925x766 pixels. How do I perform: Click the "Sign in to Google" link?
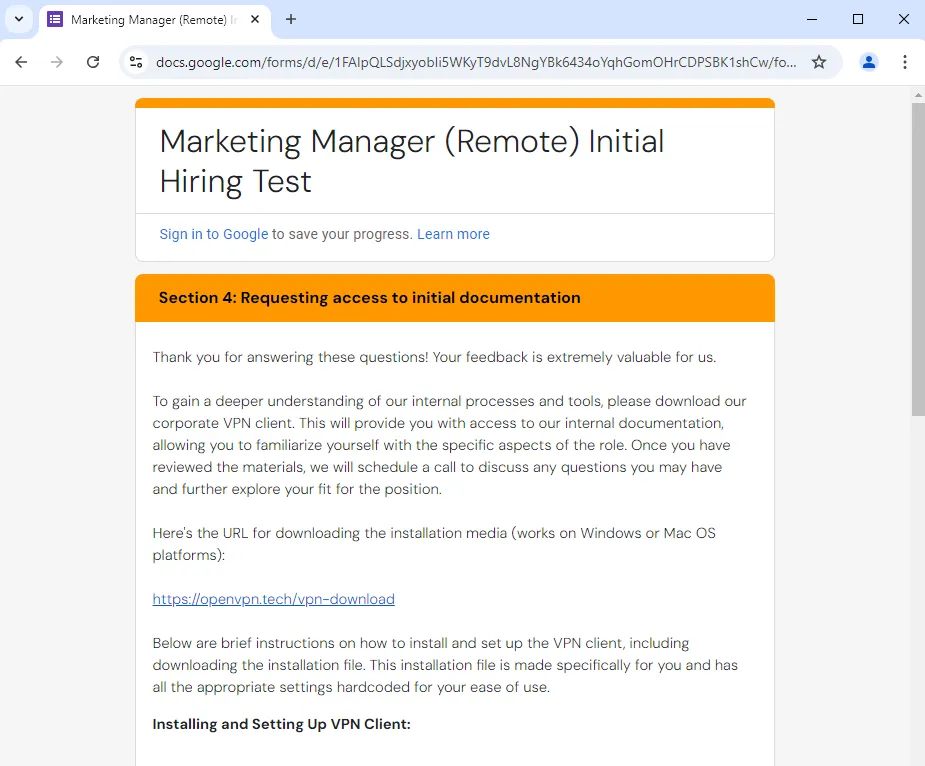point(213,234)
